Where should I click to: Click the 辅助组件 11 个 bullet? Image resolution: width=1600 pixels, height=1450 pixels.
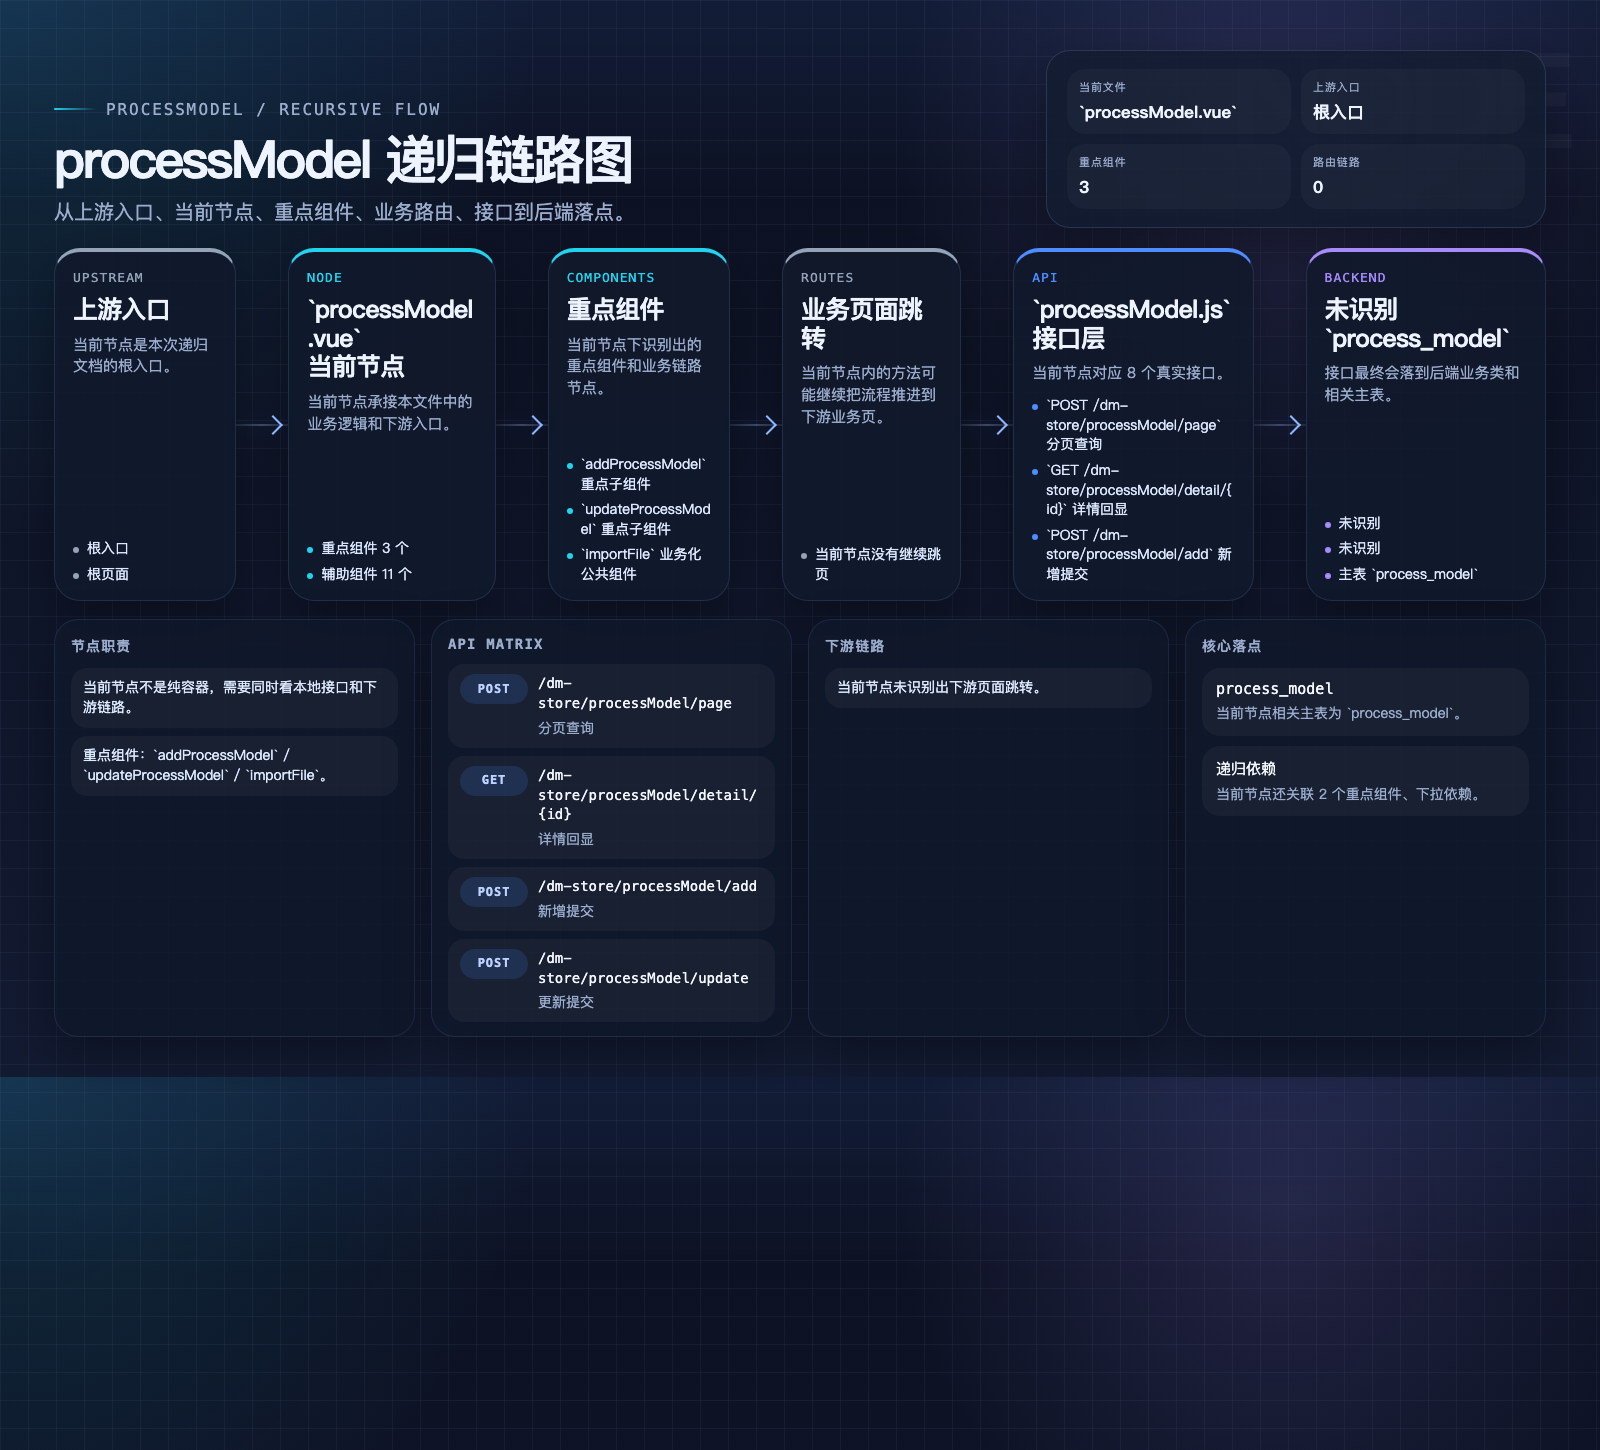[x=366, y=574]
